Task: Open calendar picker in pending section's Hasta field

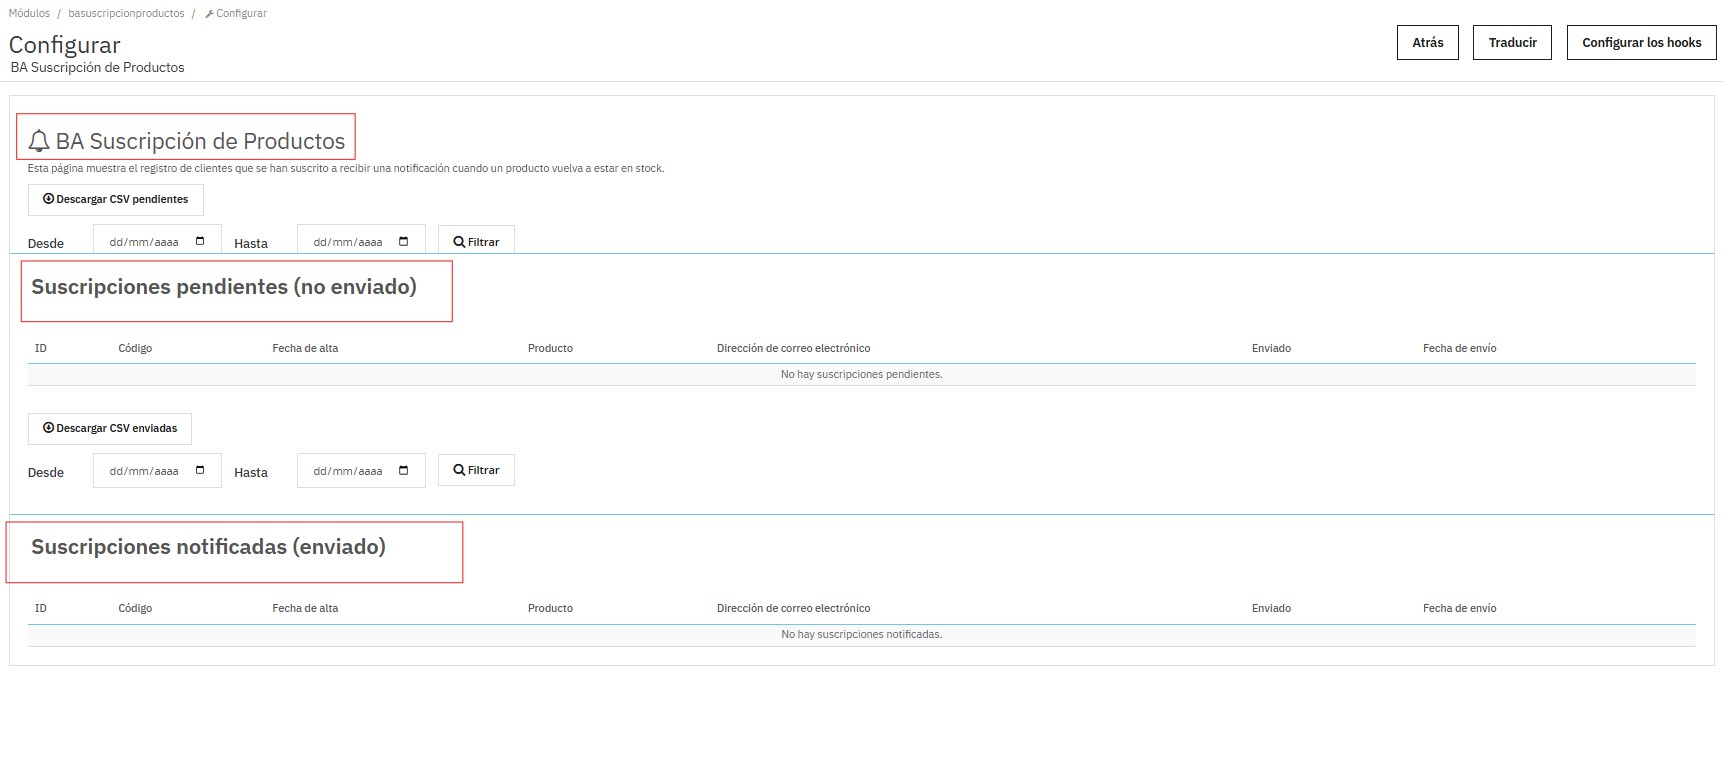Action: point(404,241)
